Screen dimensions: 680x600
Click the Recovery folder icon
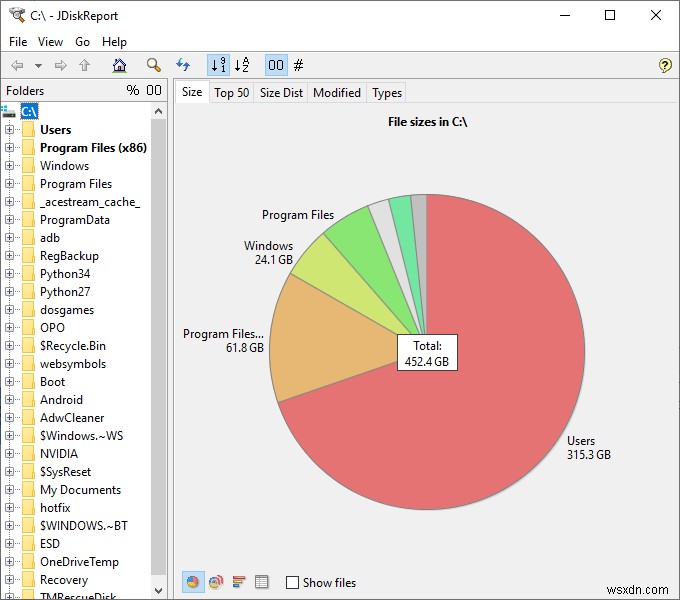click(28, 580)
